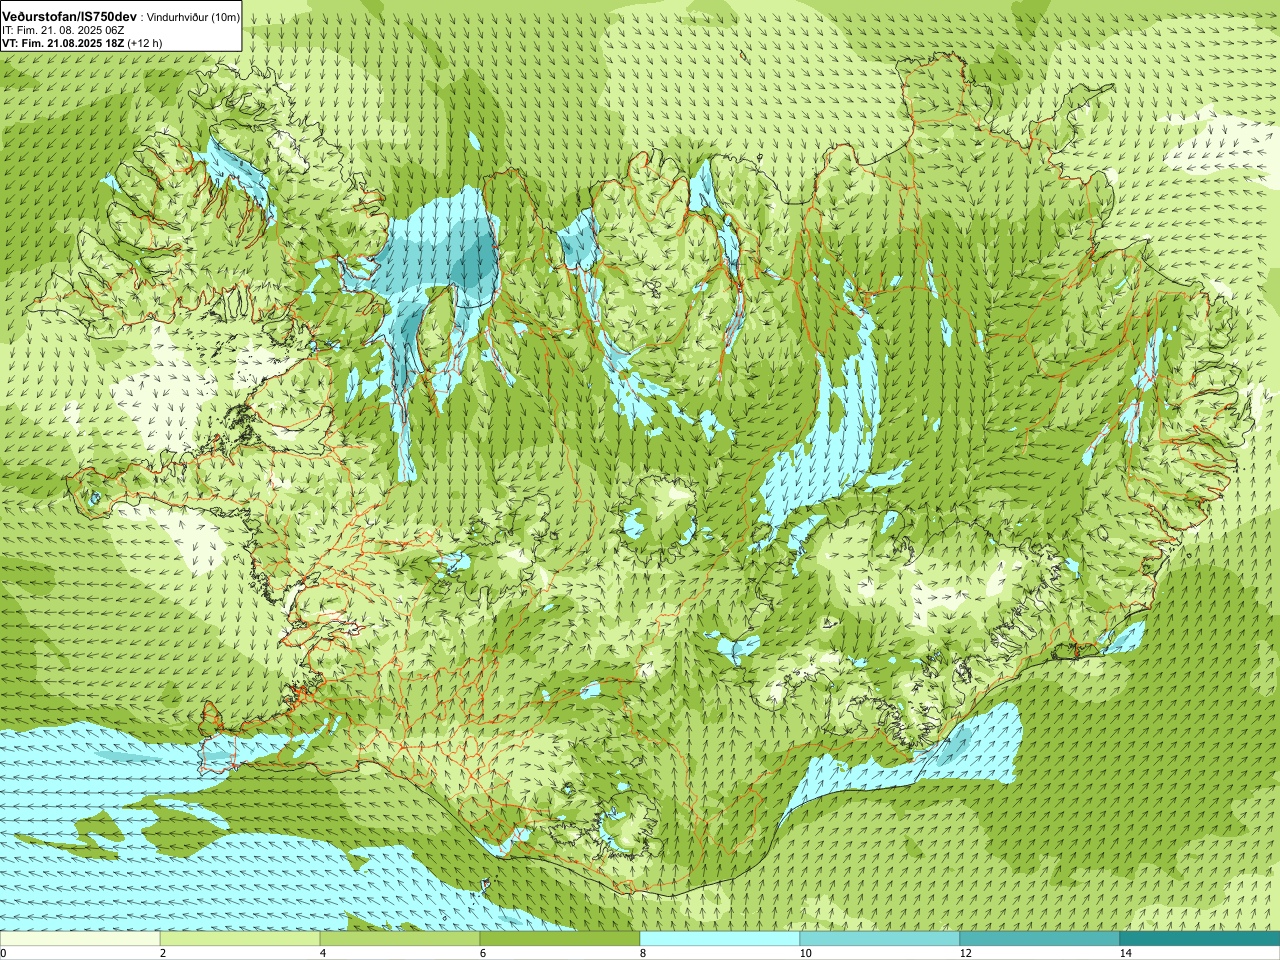Image resolution: width=1280 pixels, height=960 pixels.
Task: Click the legend value 4
Action: click(x=323, y=953)
